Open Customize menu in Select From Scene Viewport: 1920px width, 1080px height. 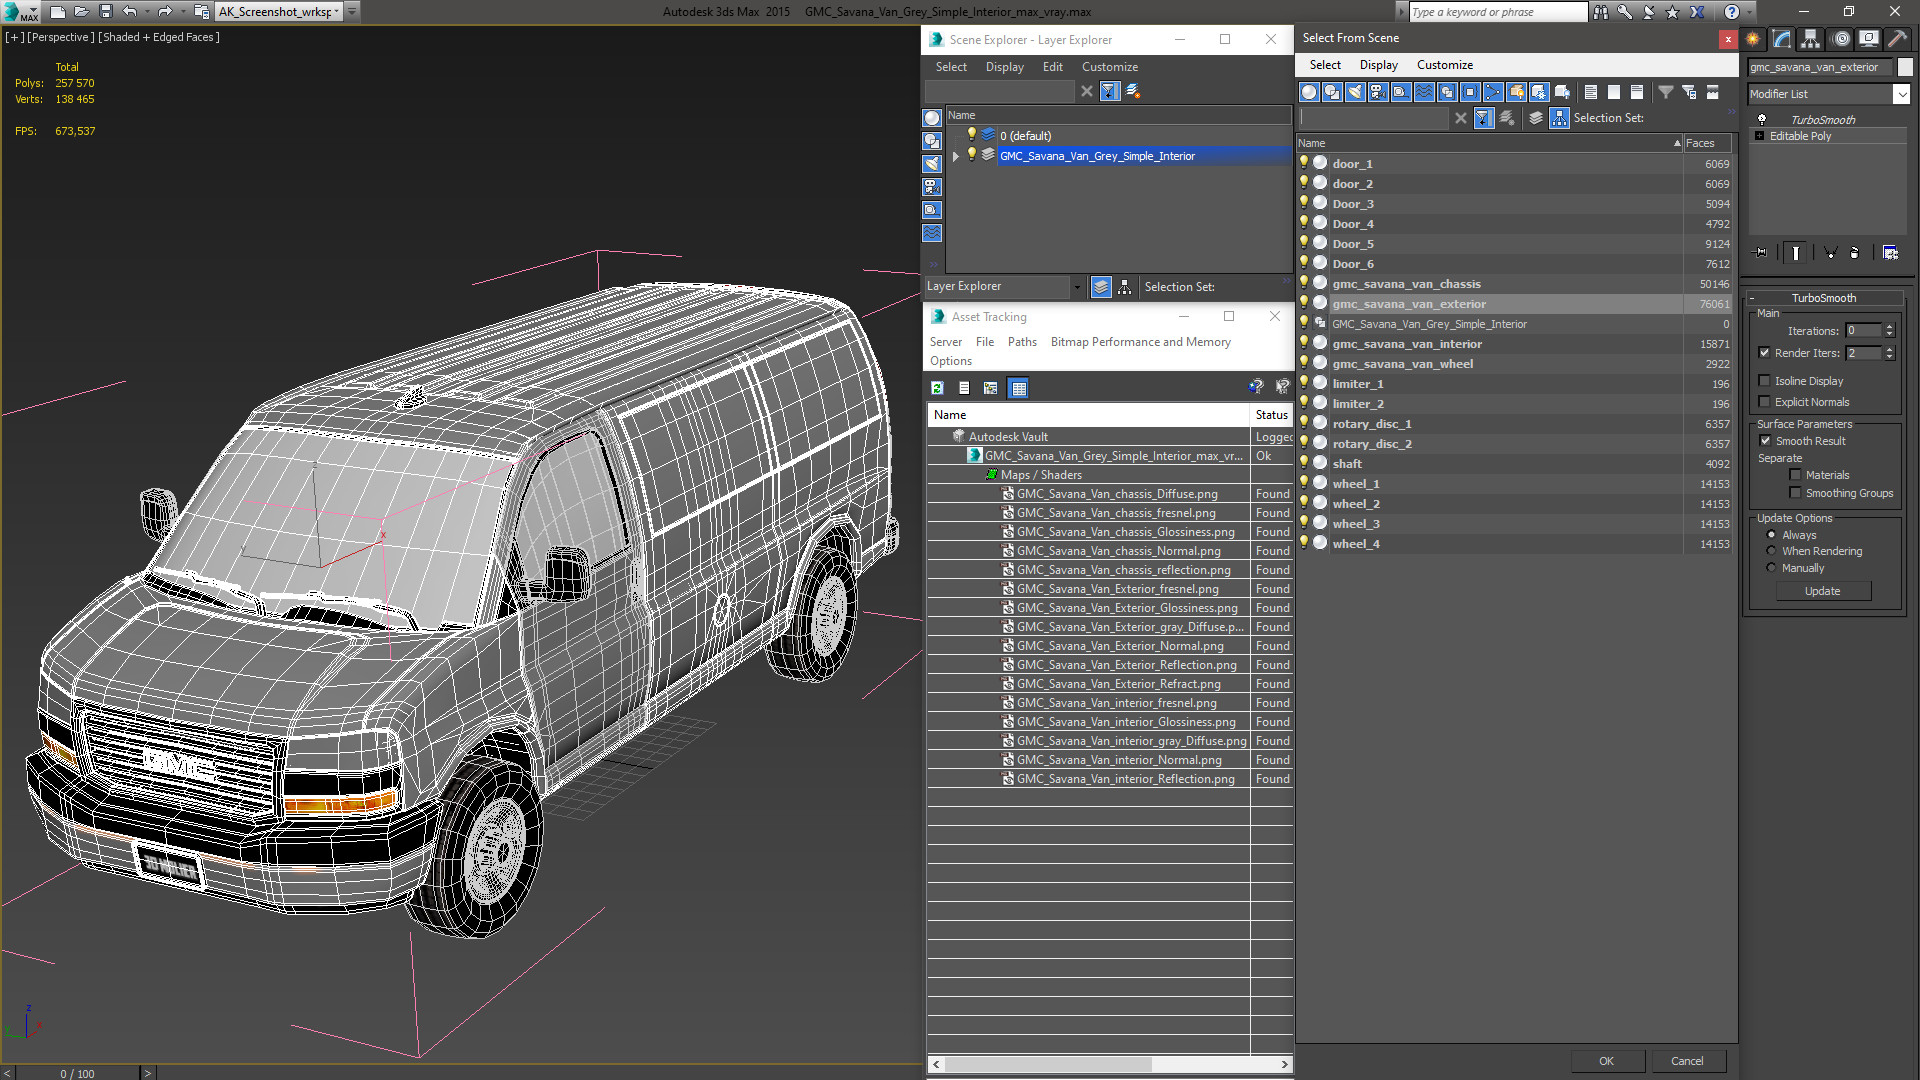1444,65
